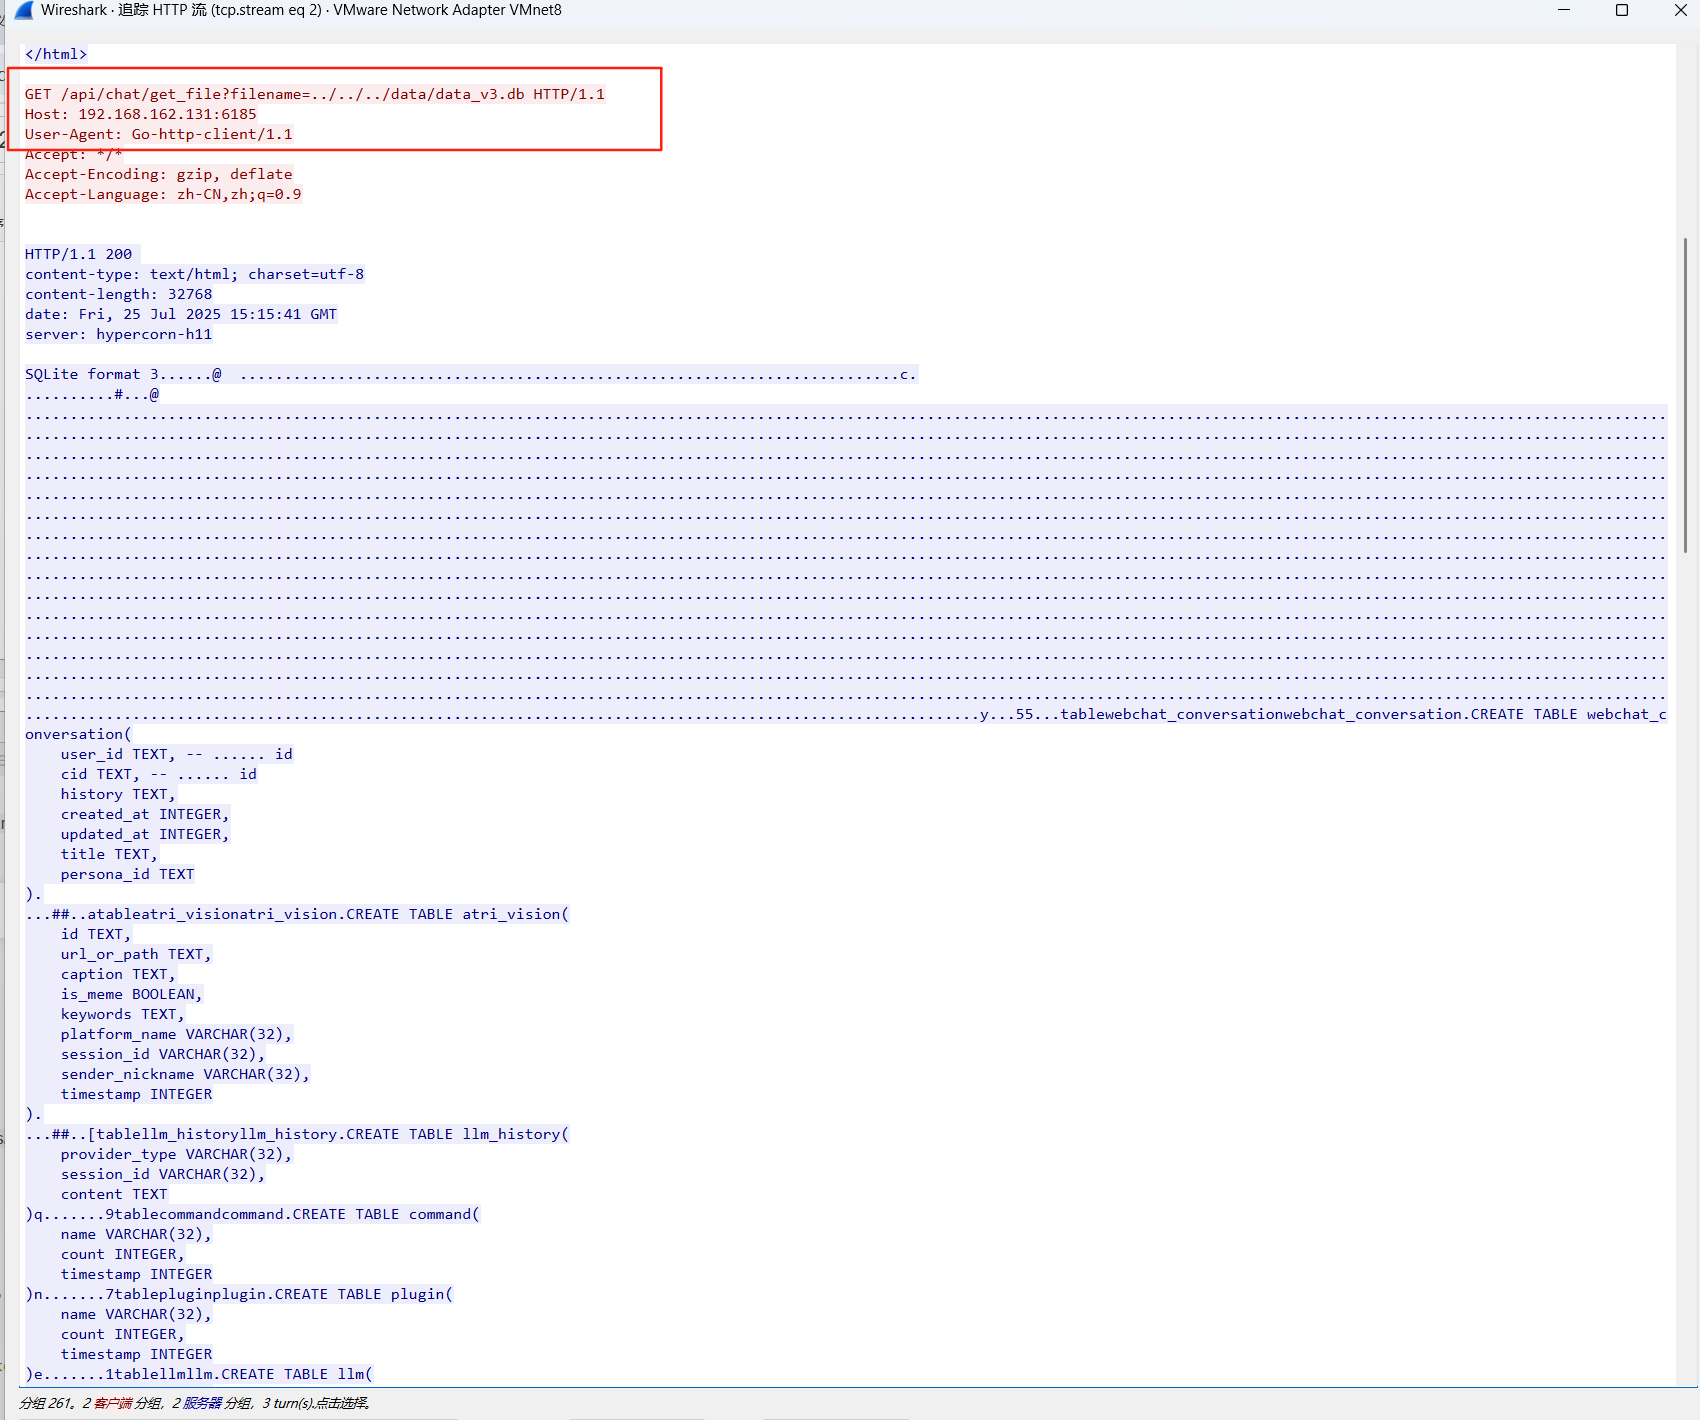This screenshot has height=1420, width=1700.
Task: Click the Wireshark shark fin title icon
Action: pos(24,10)
